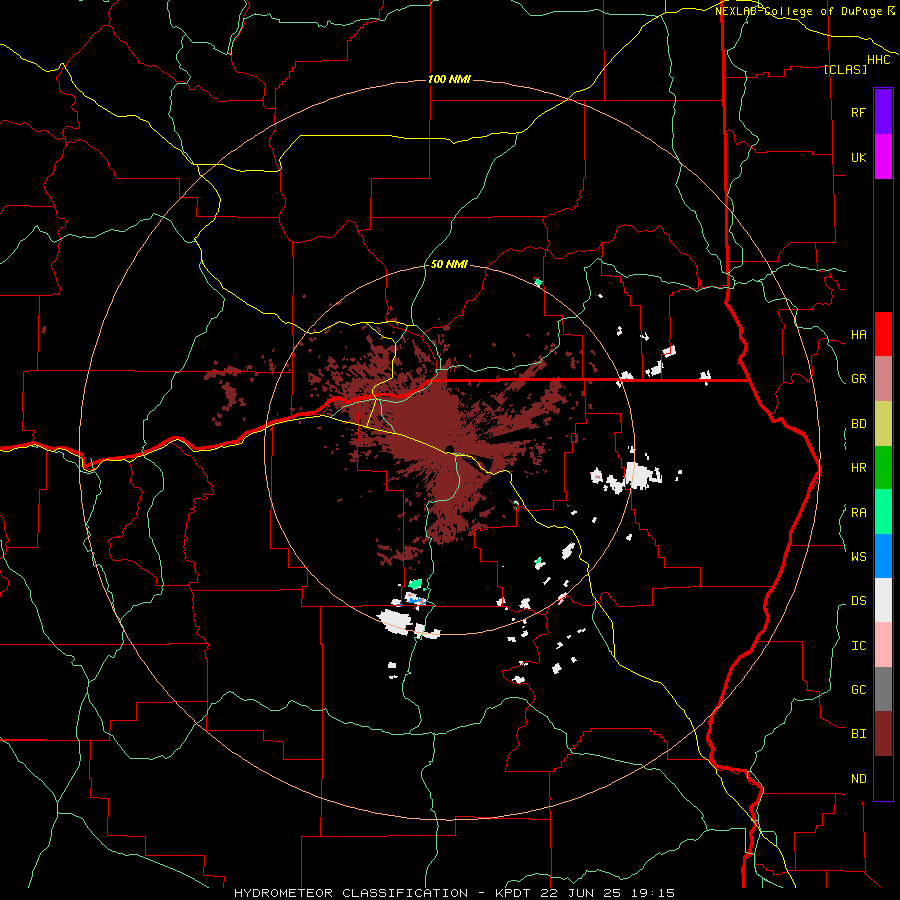
Task: Click the [CLAS] label
Action: click(845, 69)
